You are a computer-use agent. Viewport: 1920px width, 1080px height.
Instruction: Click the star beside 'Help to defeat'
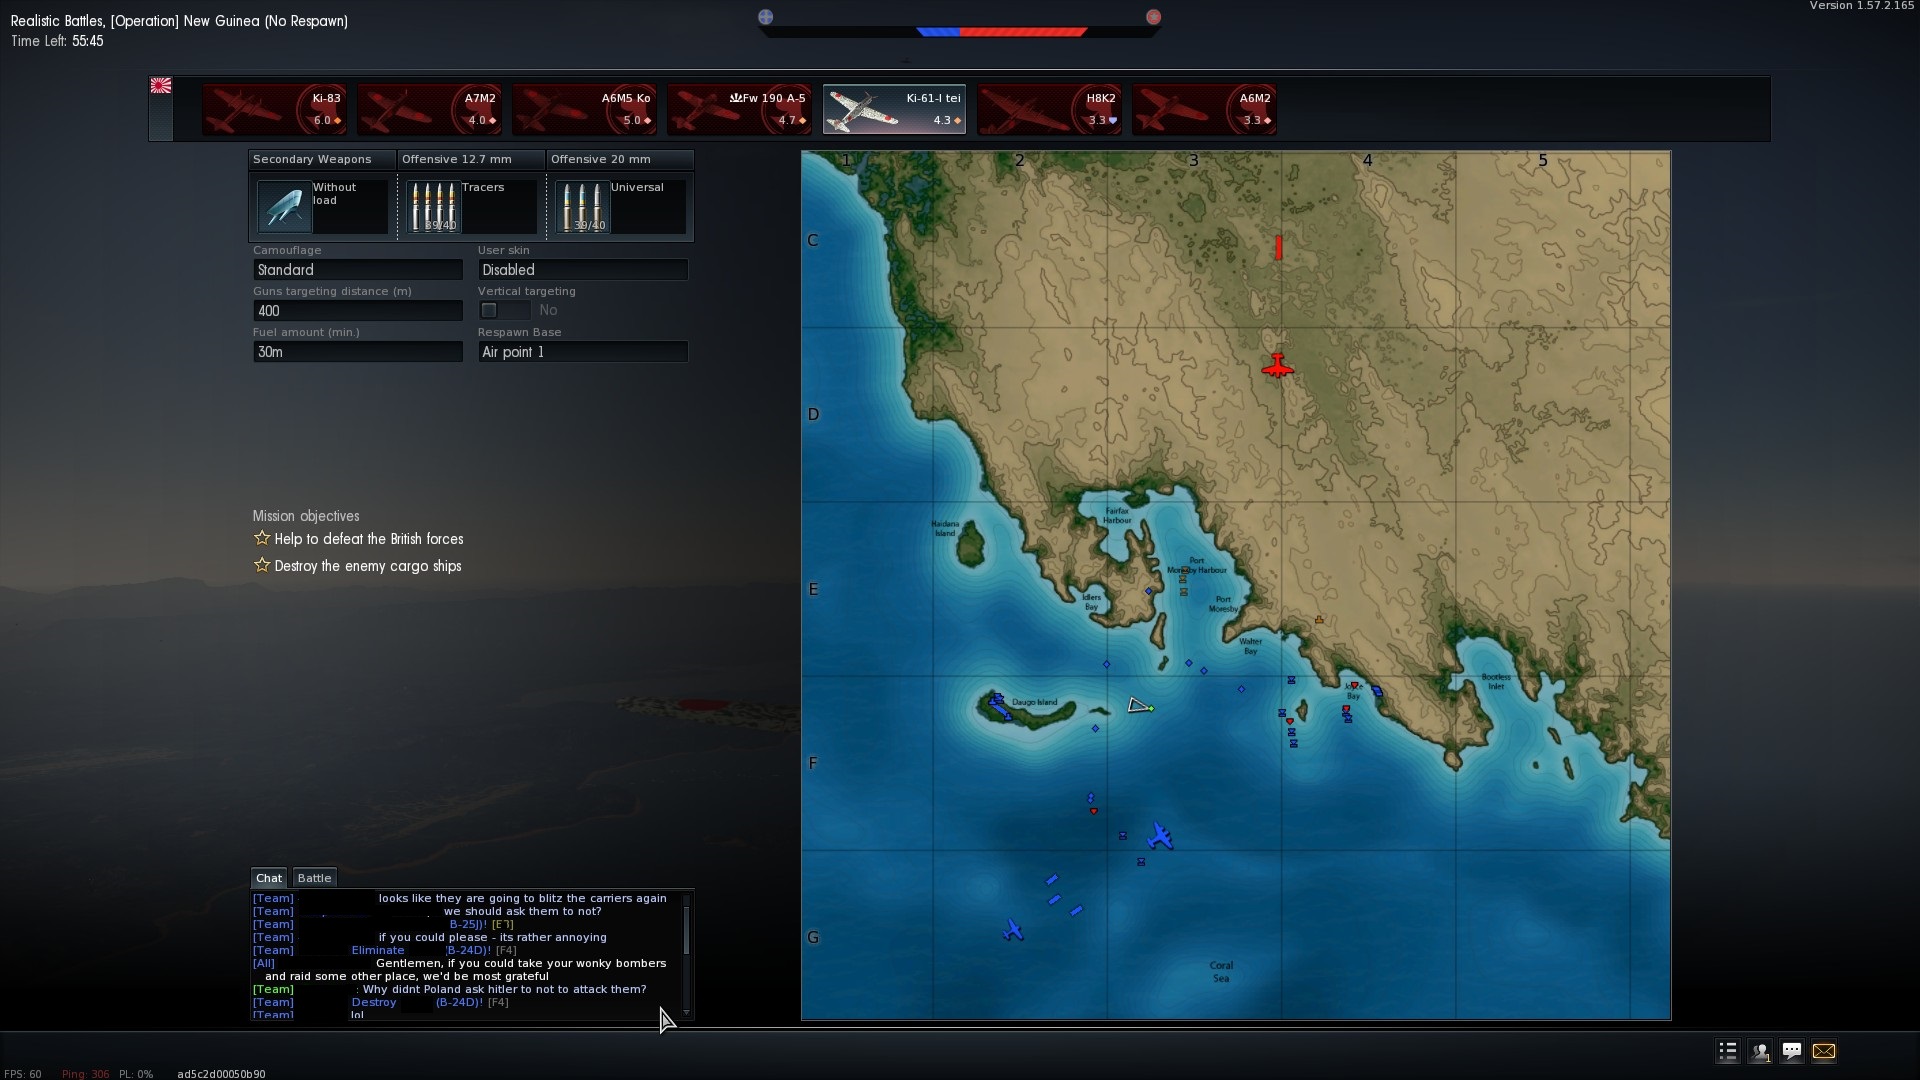262,538
